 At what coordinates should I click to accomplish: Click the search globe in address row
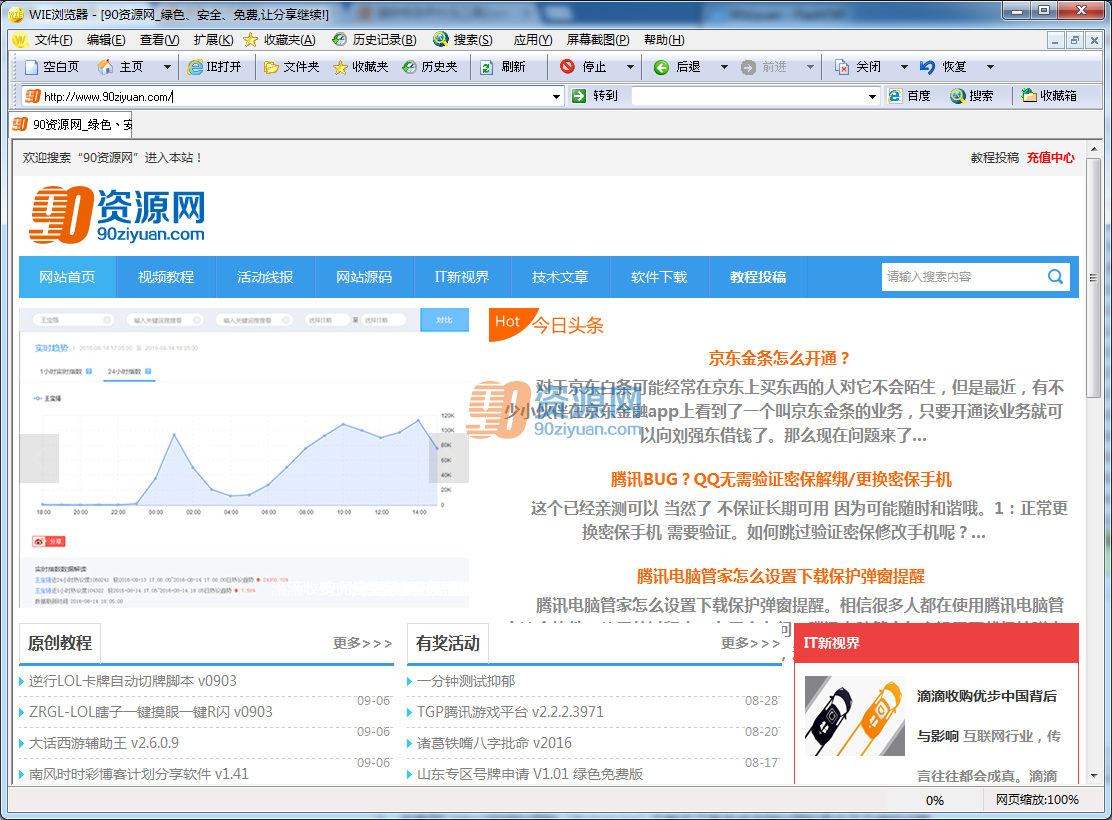pos(957,96)
